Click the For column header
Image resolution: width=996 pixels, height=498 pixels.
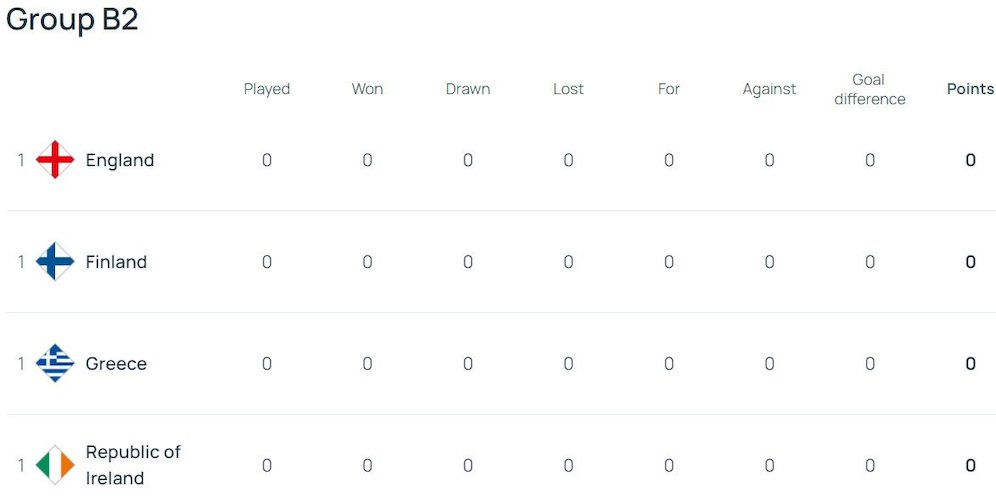coord(669,89)
